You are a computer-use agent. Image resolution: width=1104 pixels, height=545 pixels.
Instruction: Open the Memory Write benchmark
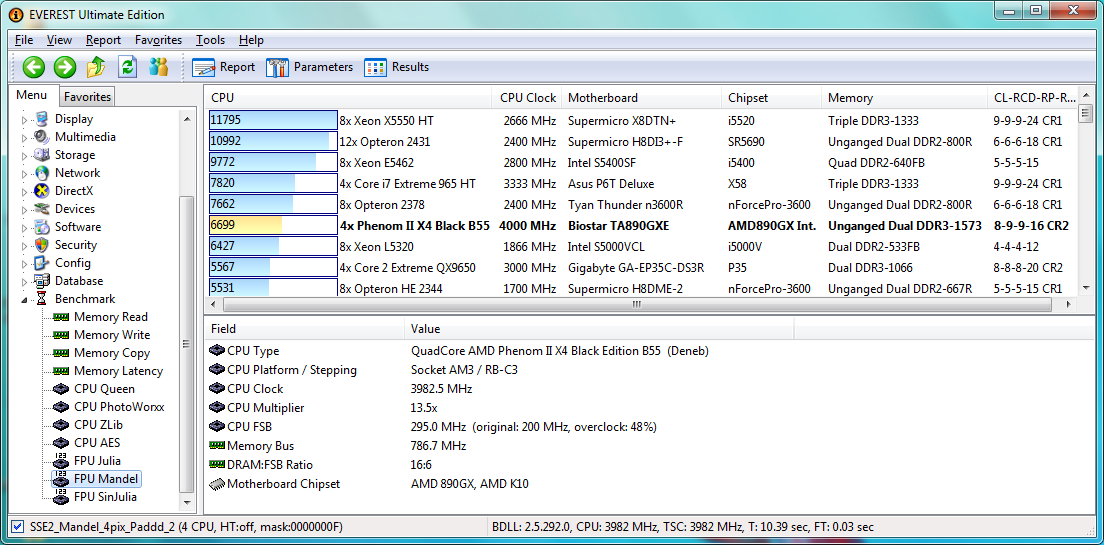[112, 334]
